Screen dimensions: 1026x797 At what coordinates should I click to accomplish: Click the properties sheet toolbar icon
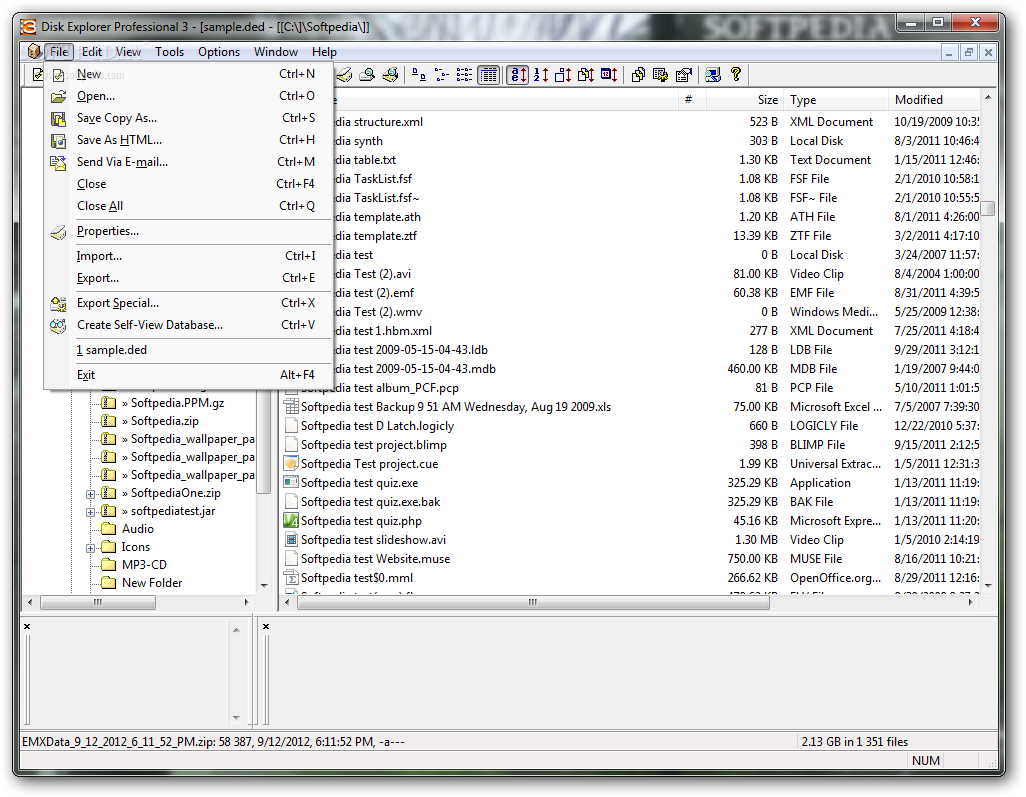[684, 75]
